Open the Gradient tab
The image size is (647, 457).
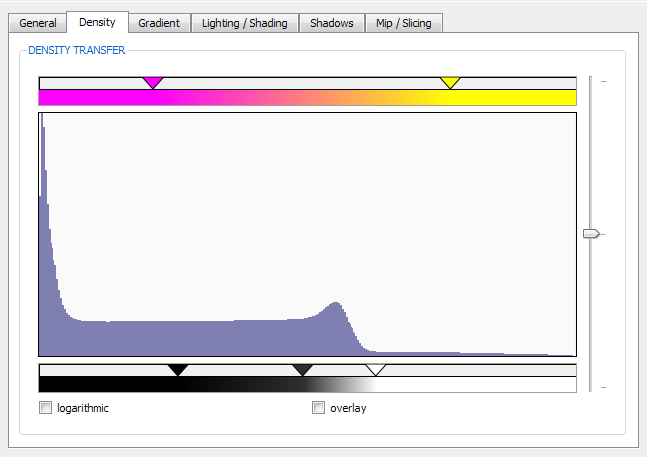pyautogui.click(x=159, y=23)
